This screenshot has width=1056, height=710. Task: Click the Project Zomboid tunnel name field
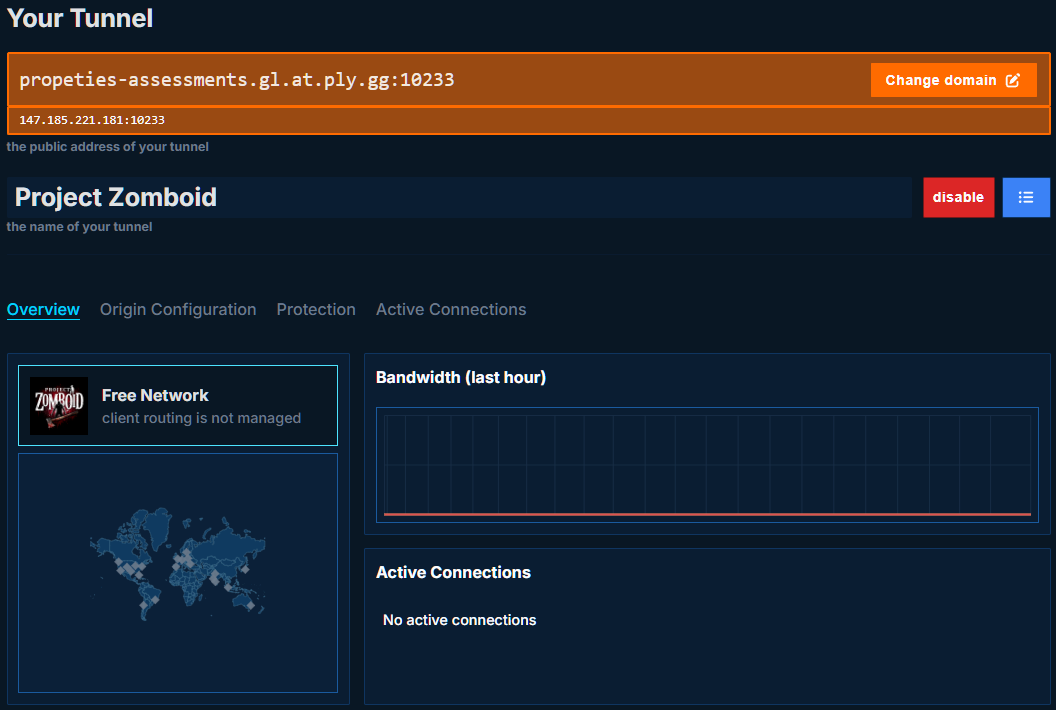[x=459, y=197]
